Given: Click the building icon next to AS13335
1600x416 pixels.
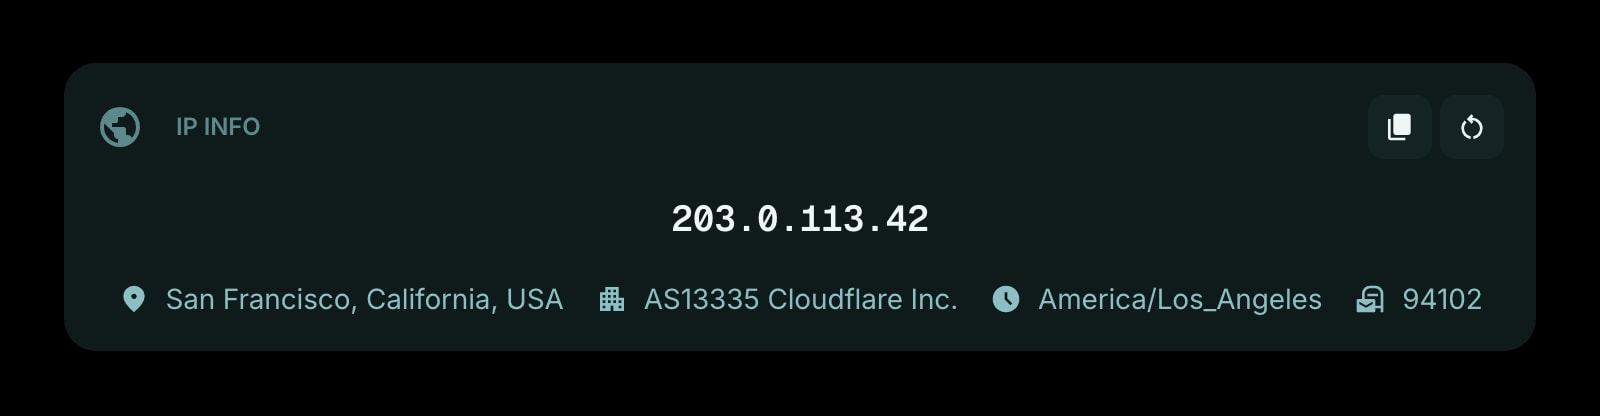Looking at the screenshot, I should [x=611, y=299].
